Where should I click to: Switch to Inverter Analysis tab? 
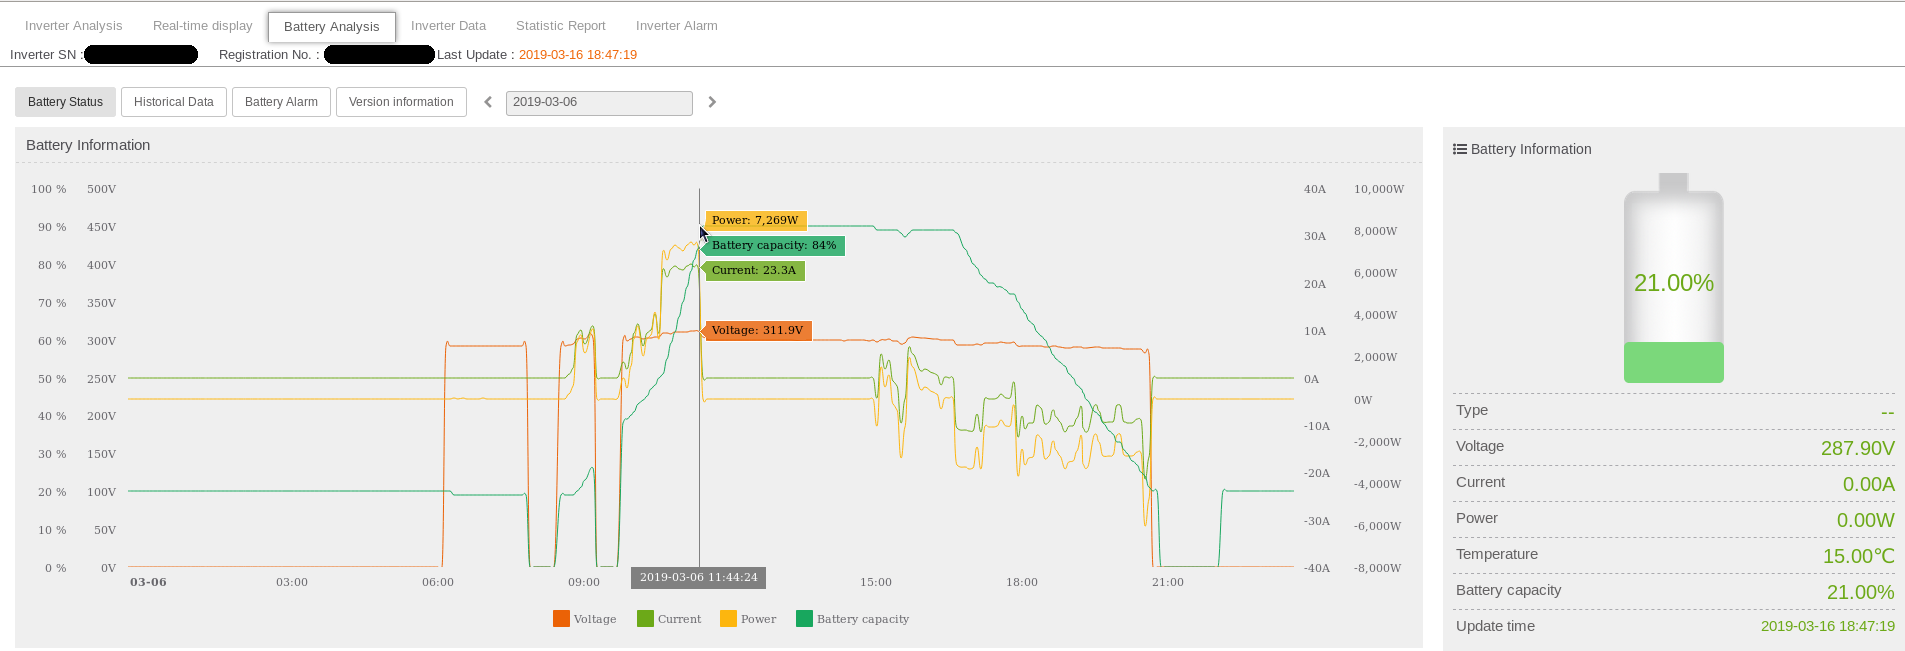coord(74,26)
